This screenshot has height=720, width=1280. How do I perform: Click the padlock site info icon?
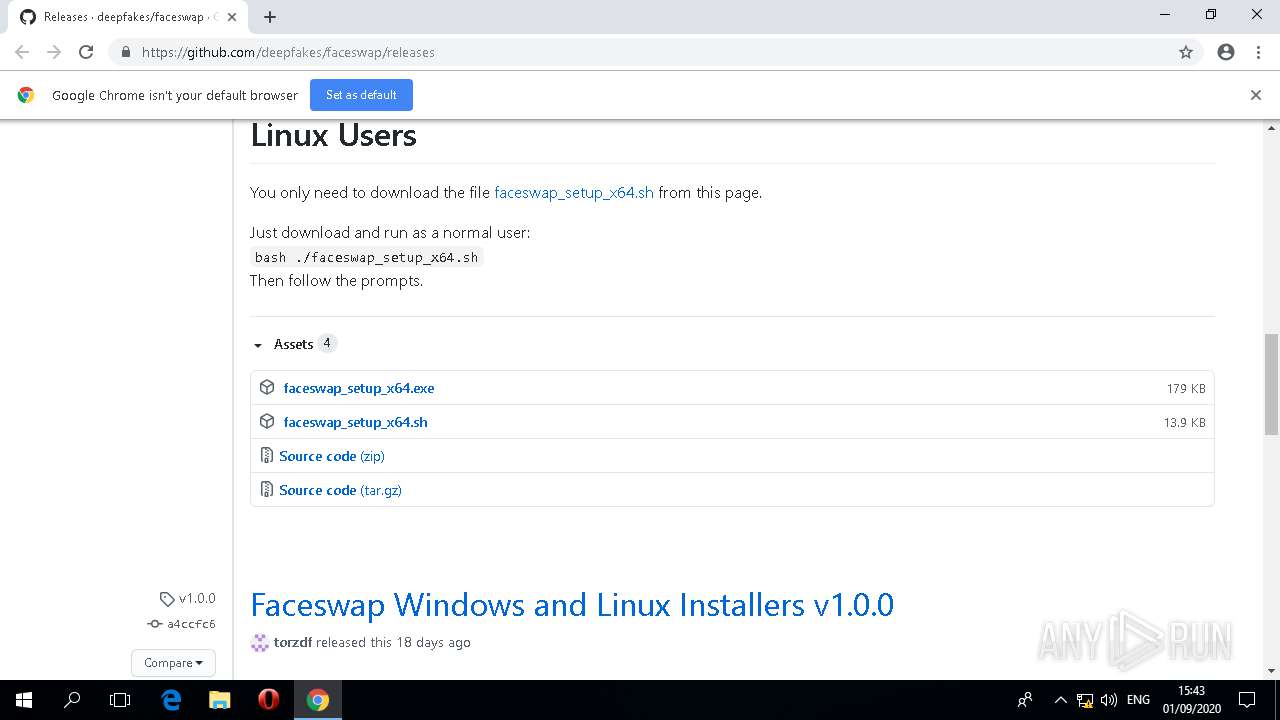[125, 52]
